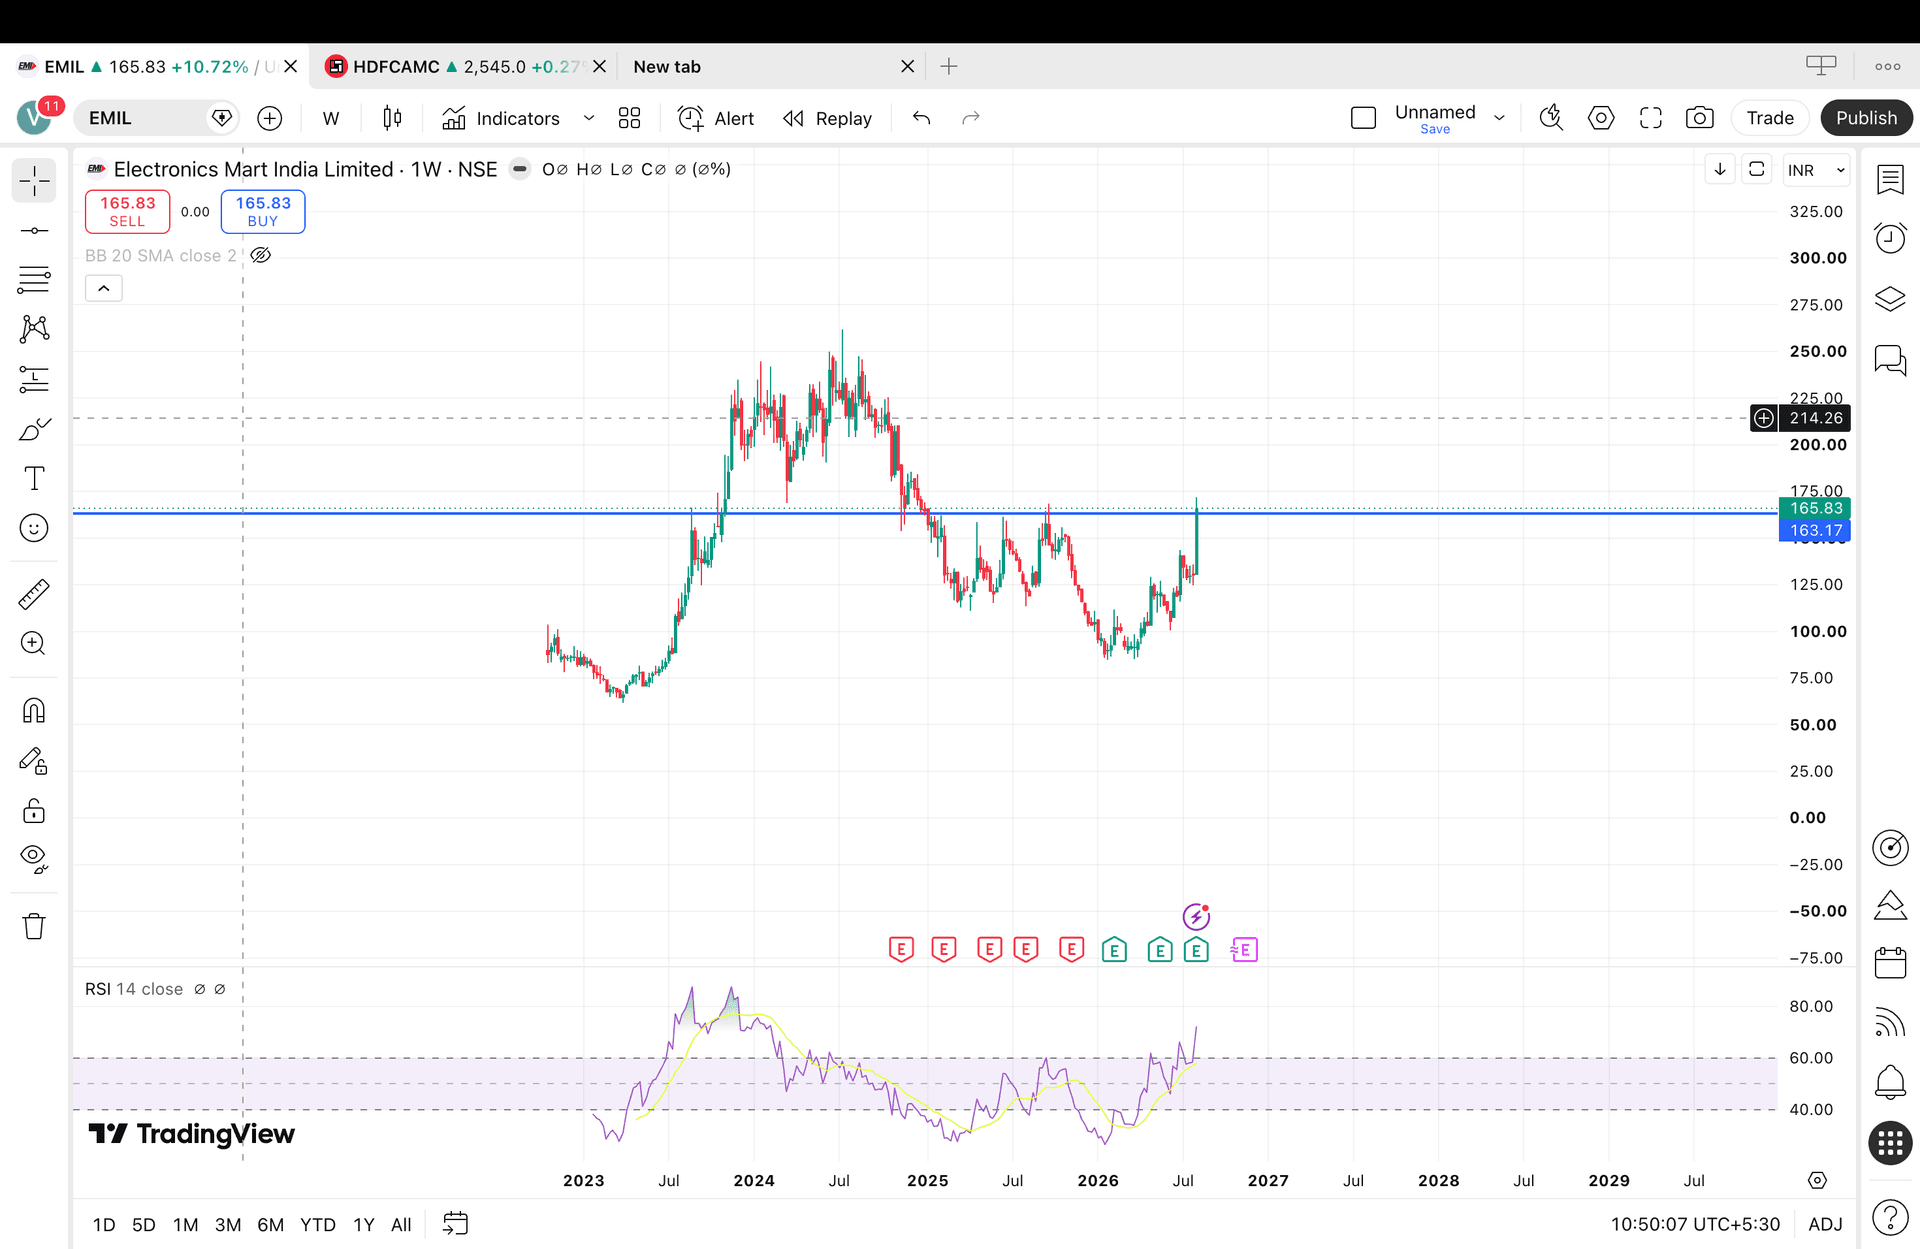Open the notifications bell

point(1890,1082)
